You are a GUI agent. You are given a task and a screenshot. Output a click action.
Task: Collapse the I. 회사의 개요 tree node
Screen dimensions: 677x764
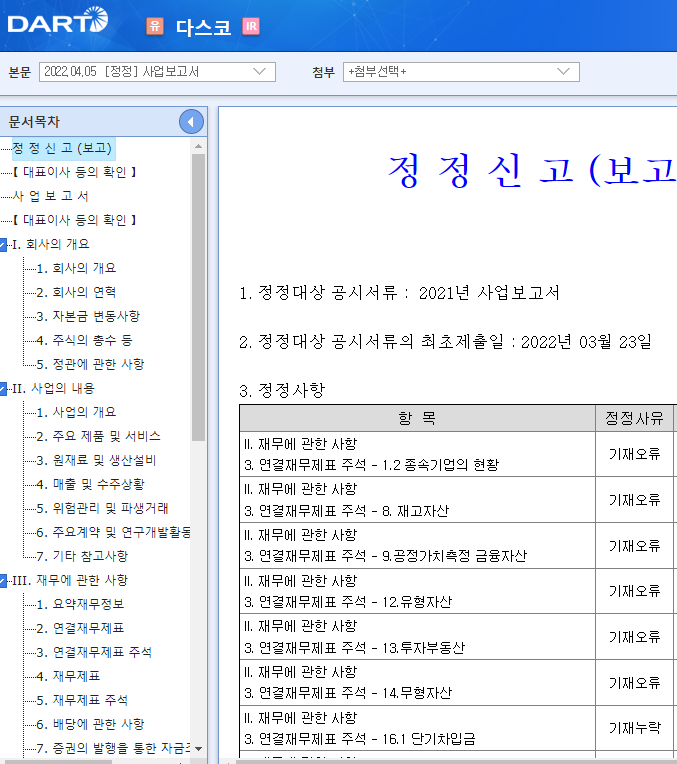click(3, 245)
